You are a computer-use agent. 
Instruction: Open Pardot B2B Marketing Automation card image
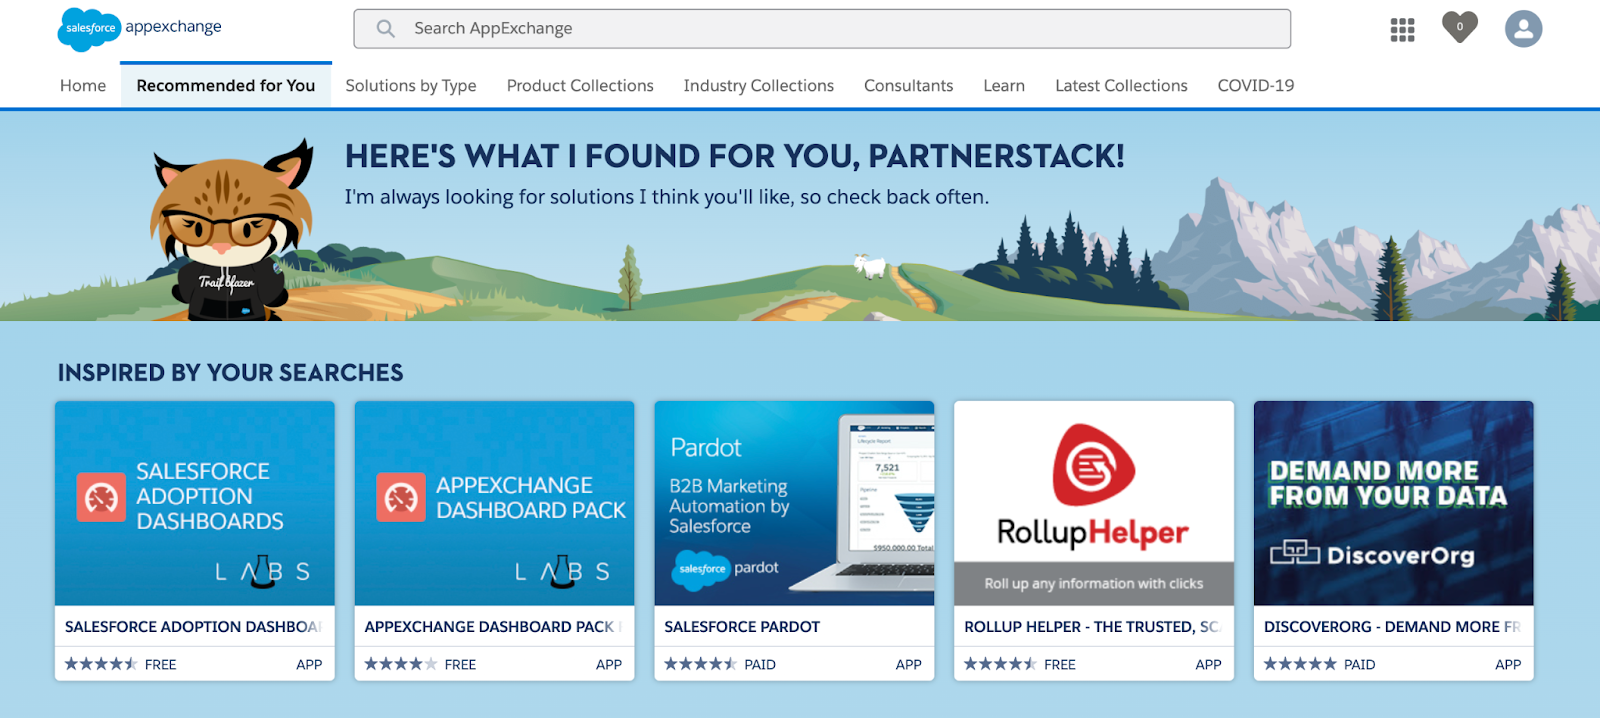coord(795,504)
